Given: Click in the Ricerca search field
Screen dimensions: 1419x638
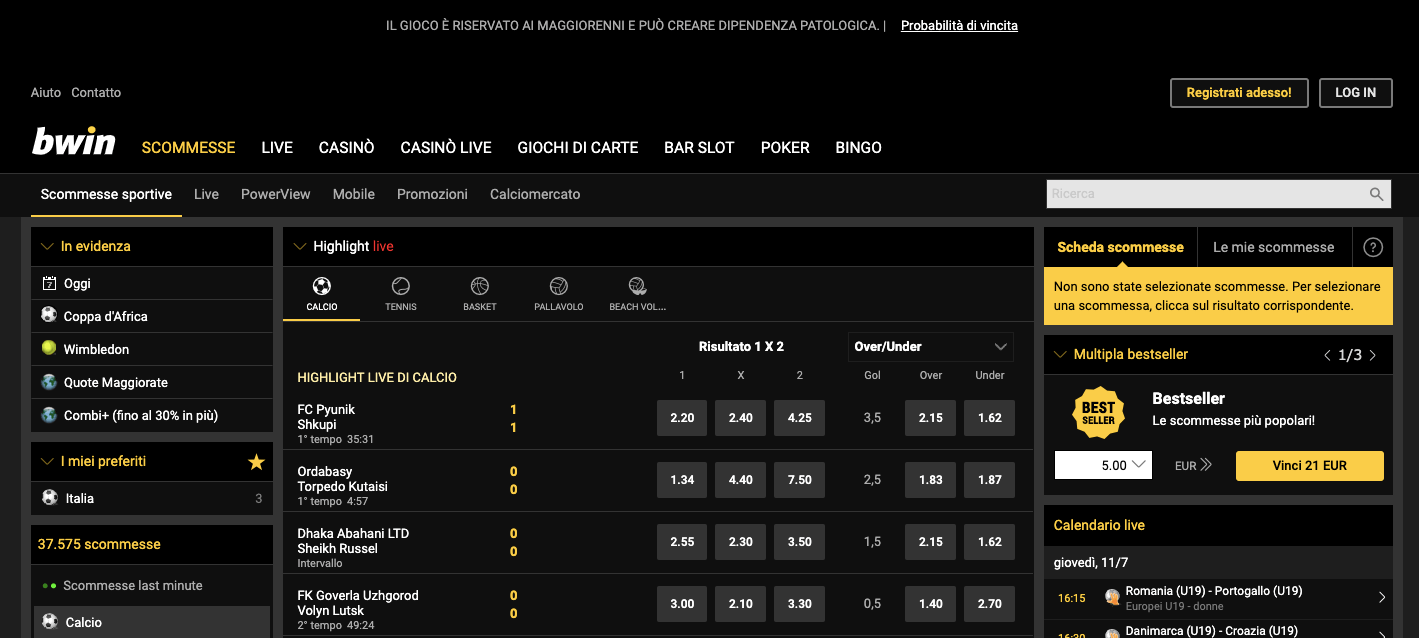Looking at the screenshot, I should coord(1206,194).
